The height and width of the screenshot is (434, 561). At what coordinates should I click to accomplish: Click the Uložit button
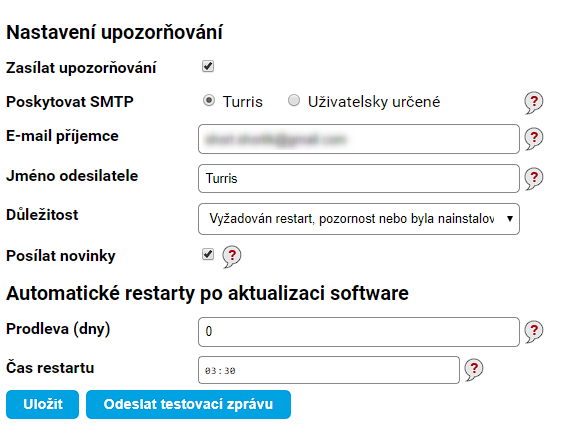(x=43, y=404)
